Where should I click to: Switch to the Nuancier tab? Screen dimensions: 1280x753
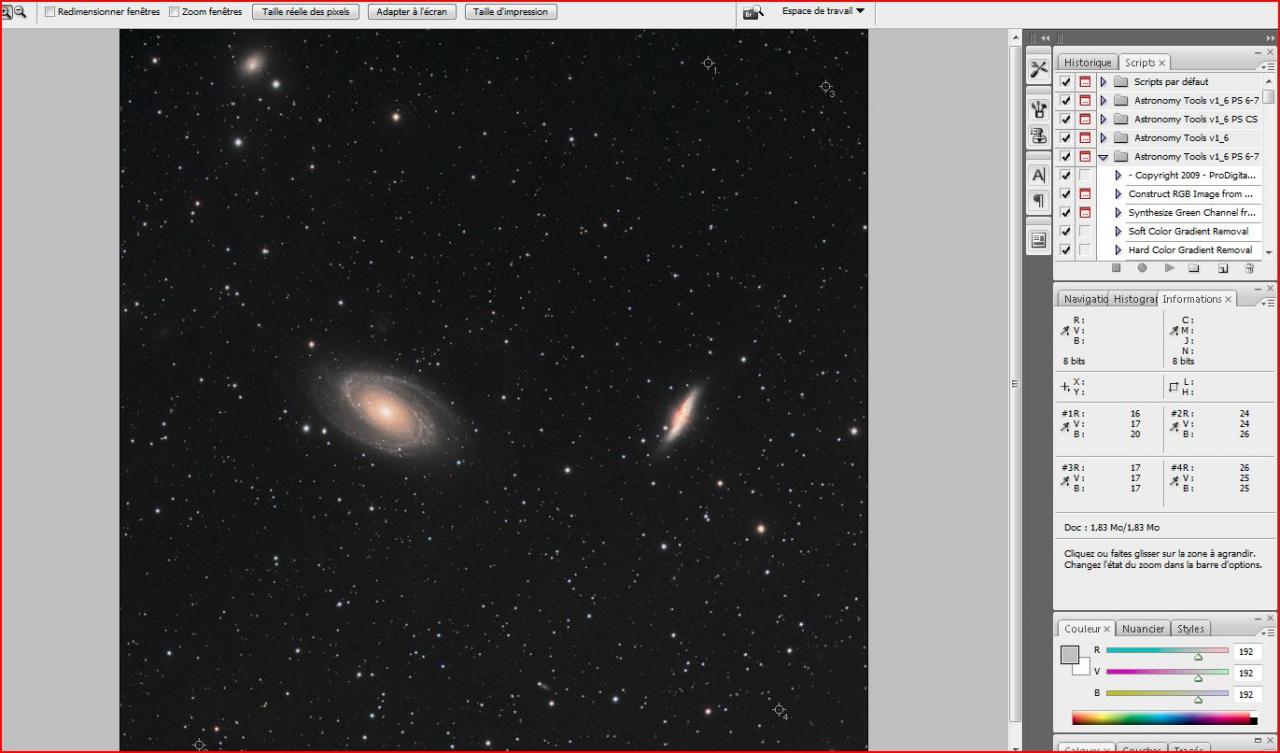(x=1142, y=629)
